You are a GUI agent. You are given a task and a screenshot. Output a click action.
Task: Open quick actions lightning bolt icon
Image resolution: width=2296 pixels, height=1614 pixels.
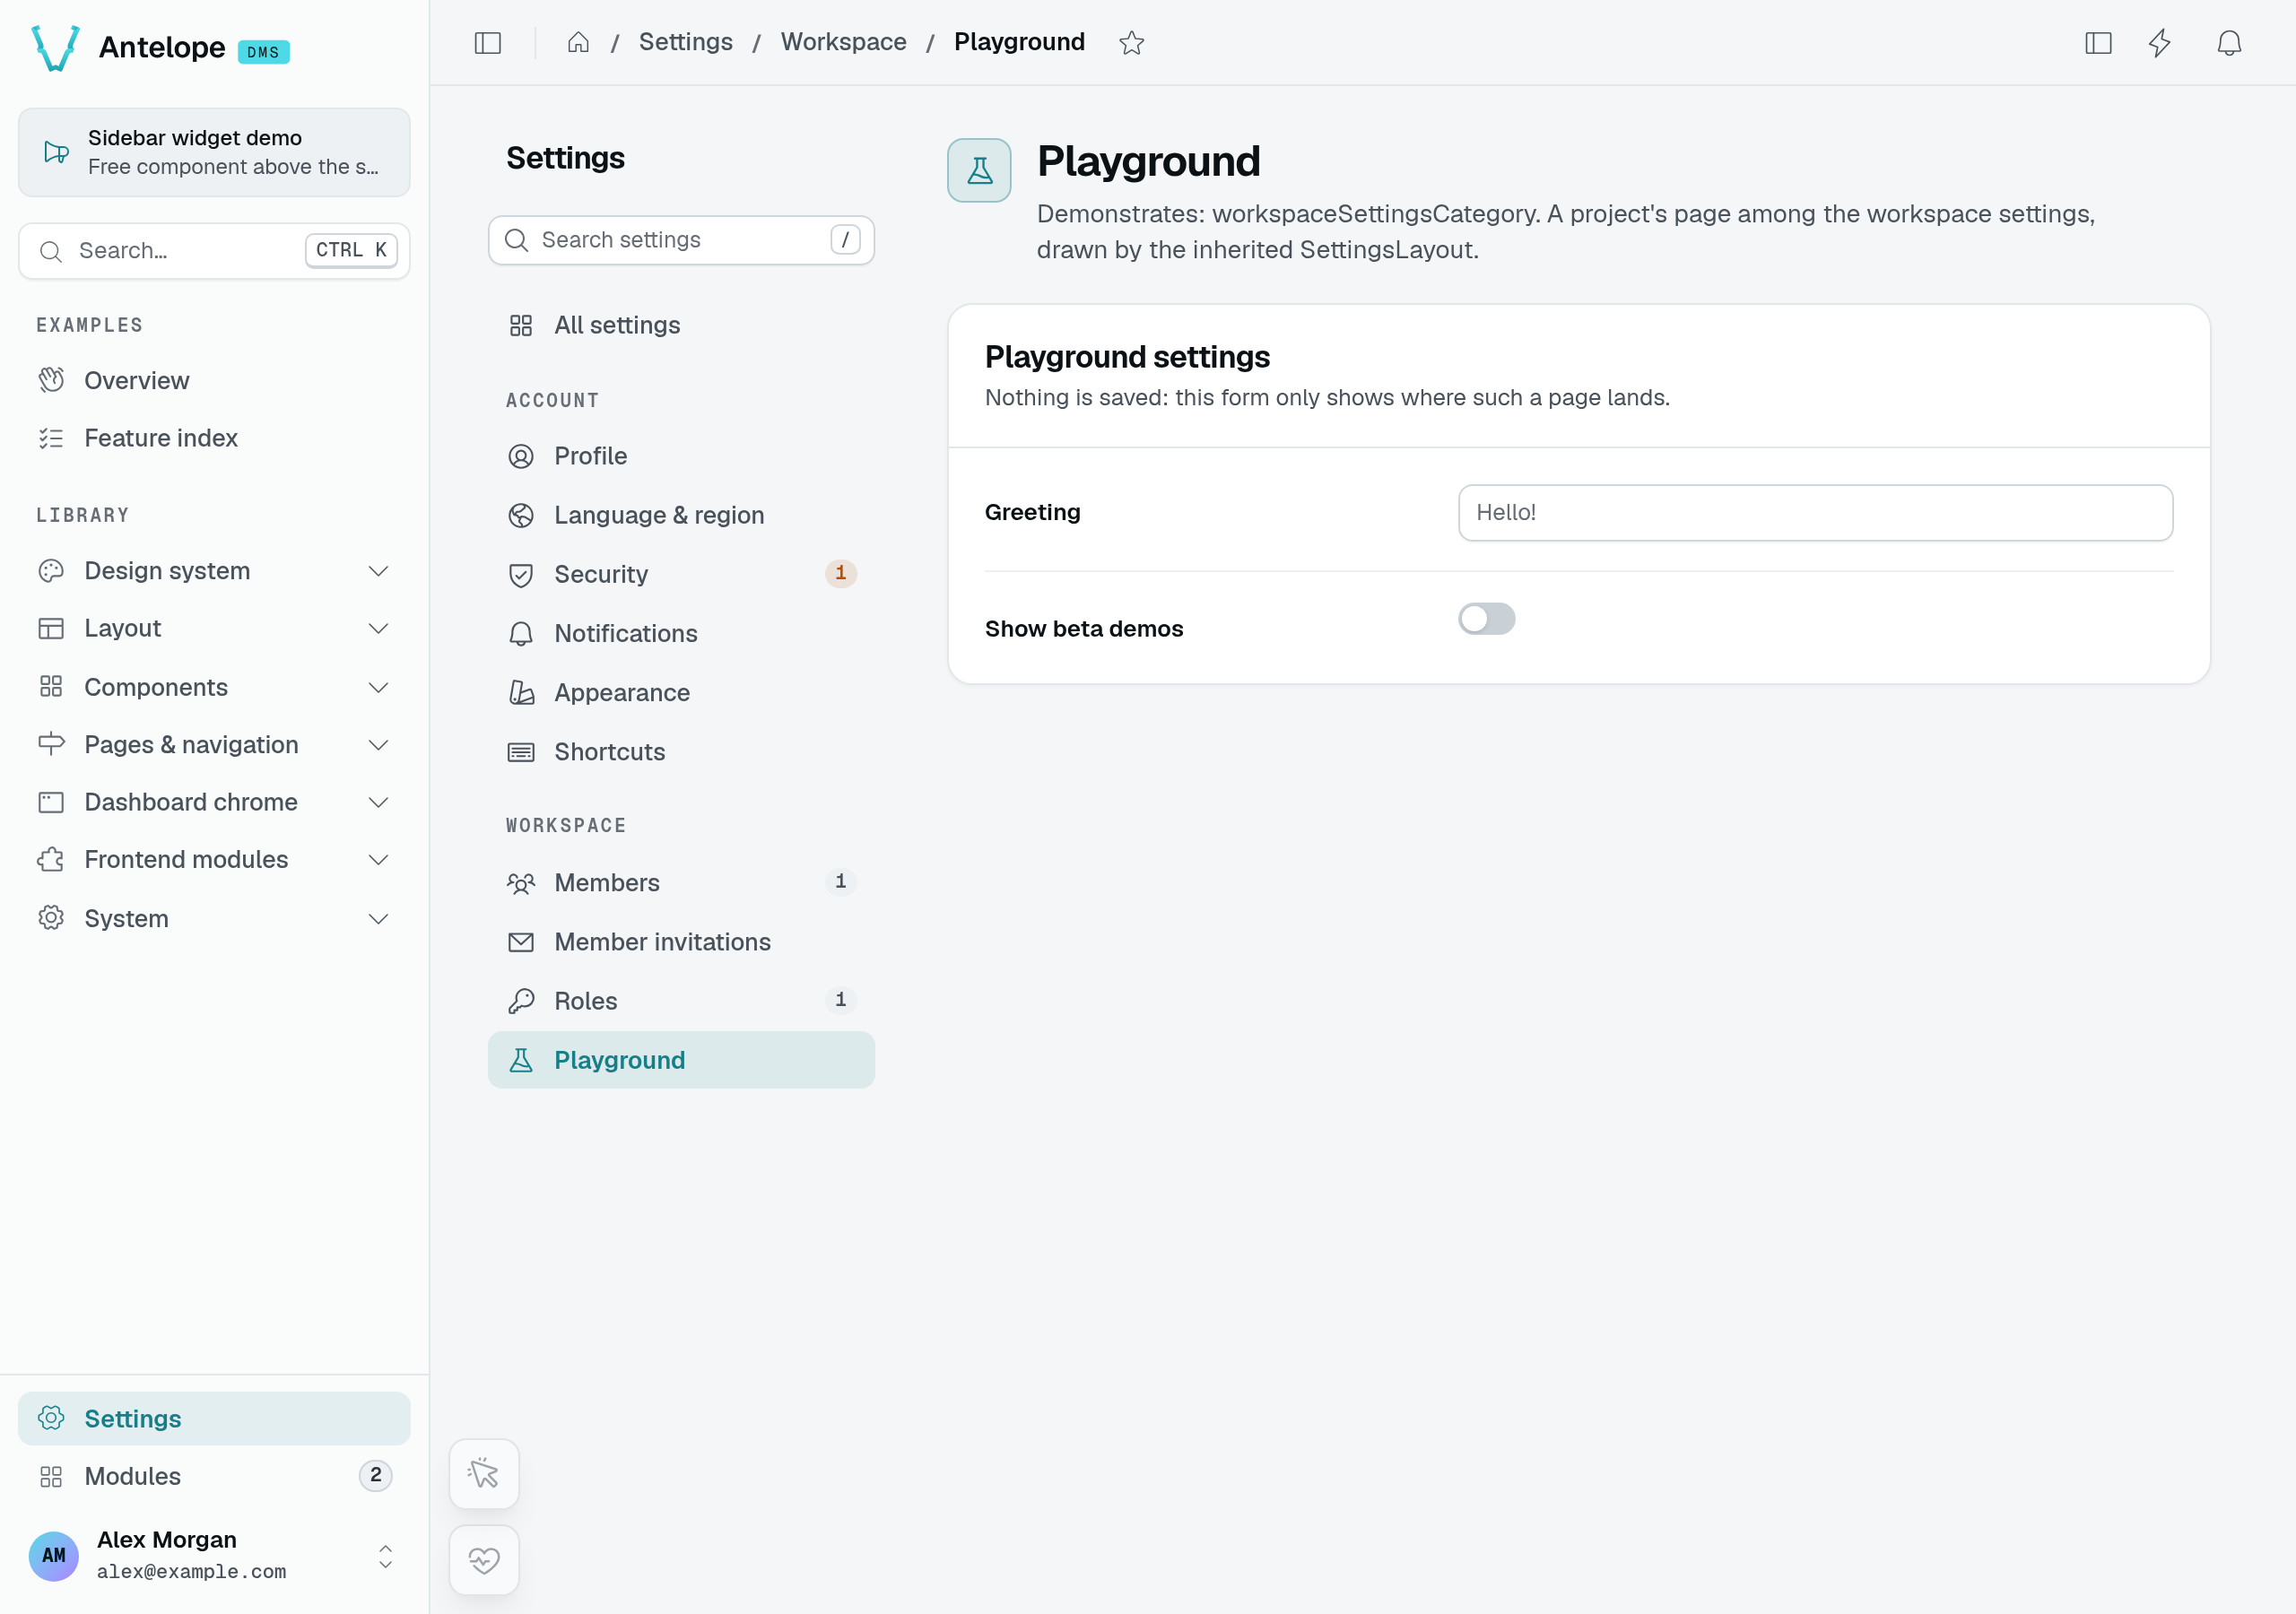(2160, 43)
